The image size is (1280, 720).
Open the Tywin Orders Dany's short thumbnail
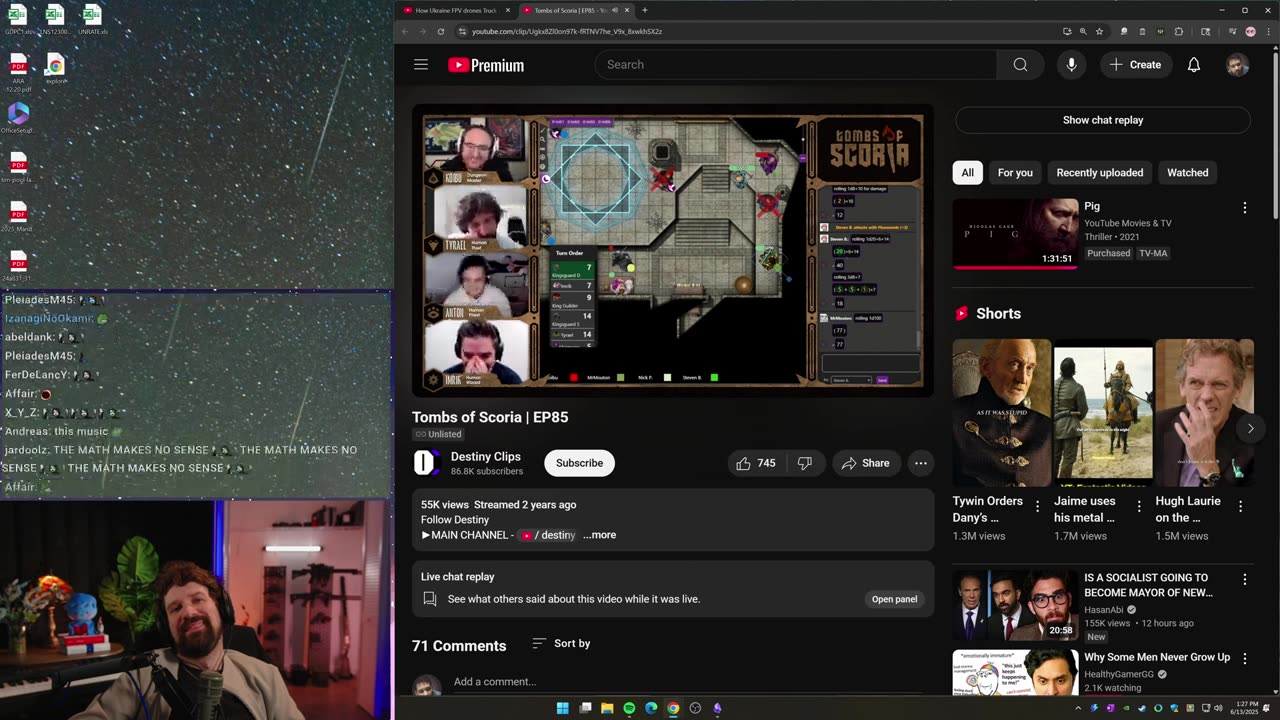click(x=1002, y=413)
